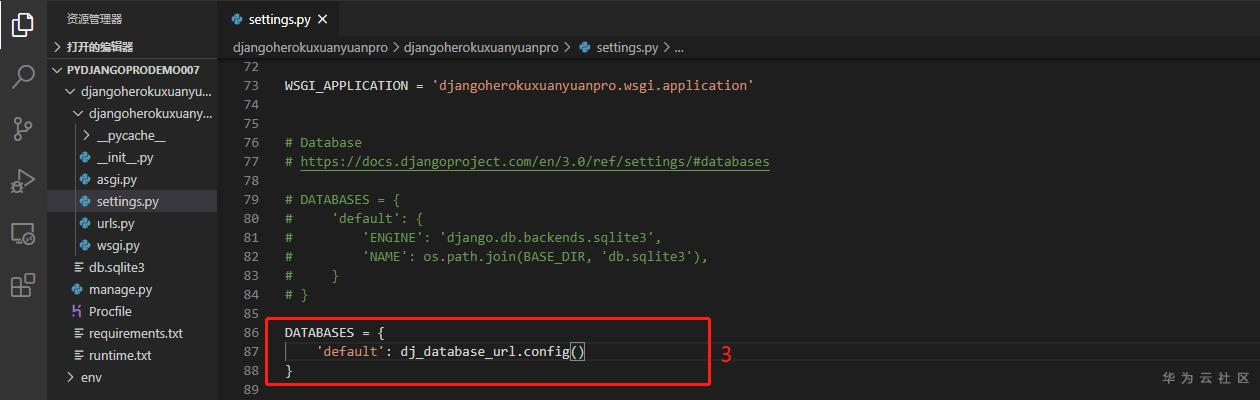Open the Search view icon
1260x400 pixels.
coord(23,77)
